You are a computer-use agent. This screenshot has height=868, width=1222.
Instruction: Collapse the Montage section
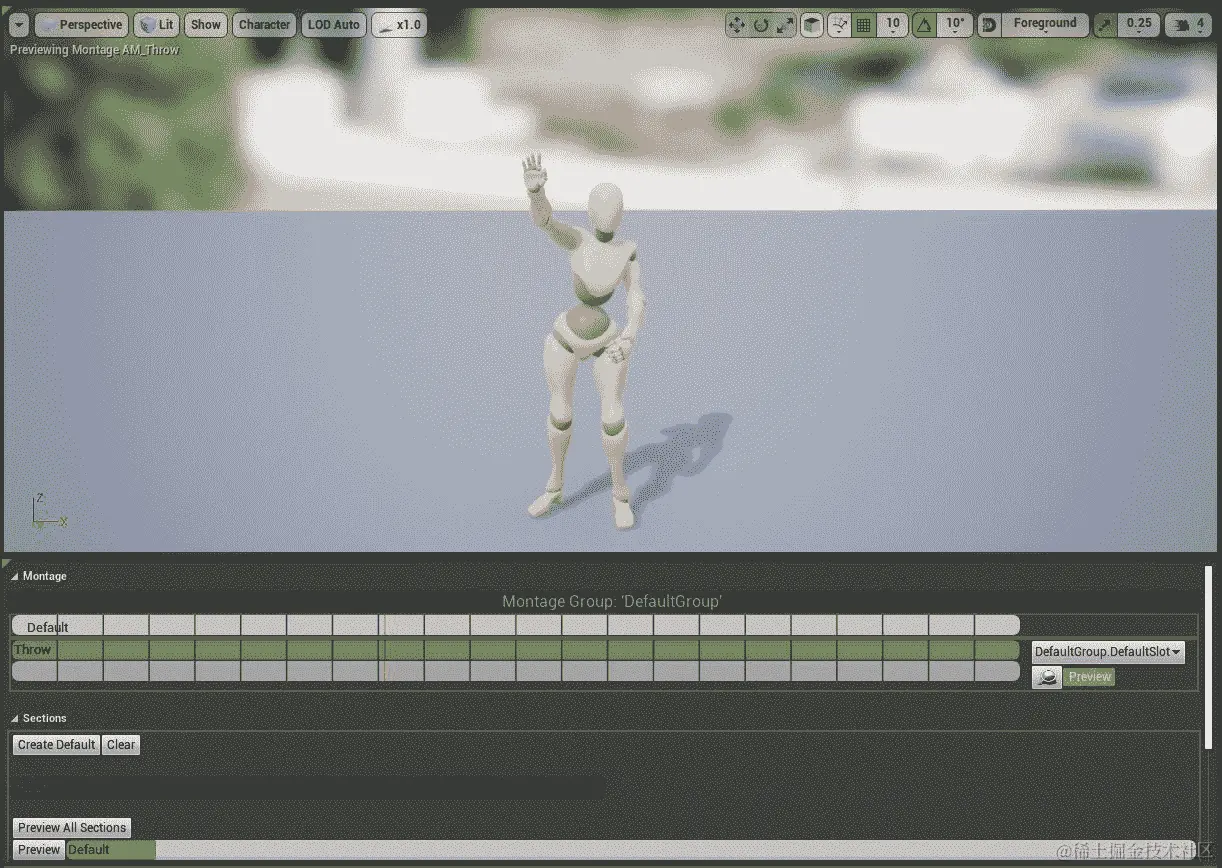[15, 576]
